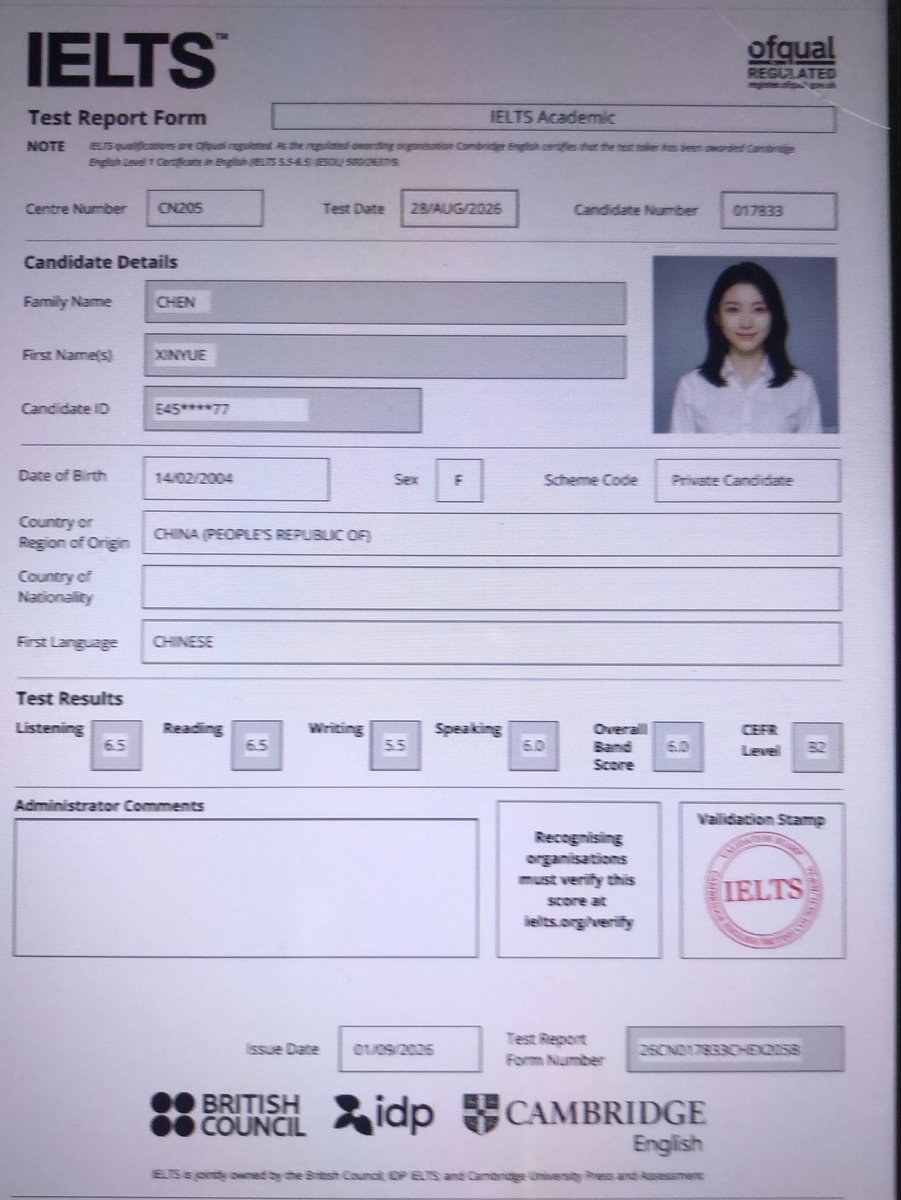
Task: Click the Sex box showing F
Action: pos(459,481)
